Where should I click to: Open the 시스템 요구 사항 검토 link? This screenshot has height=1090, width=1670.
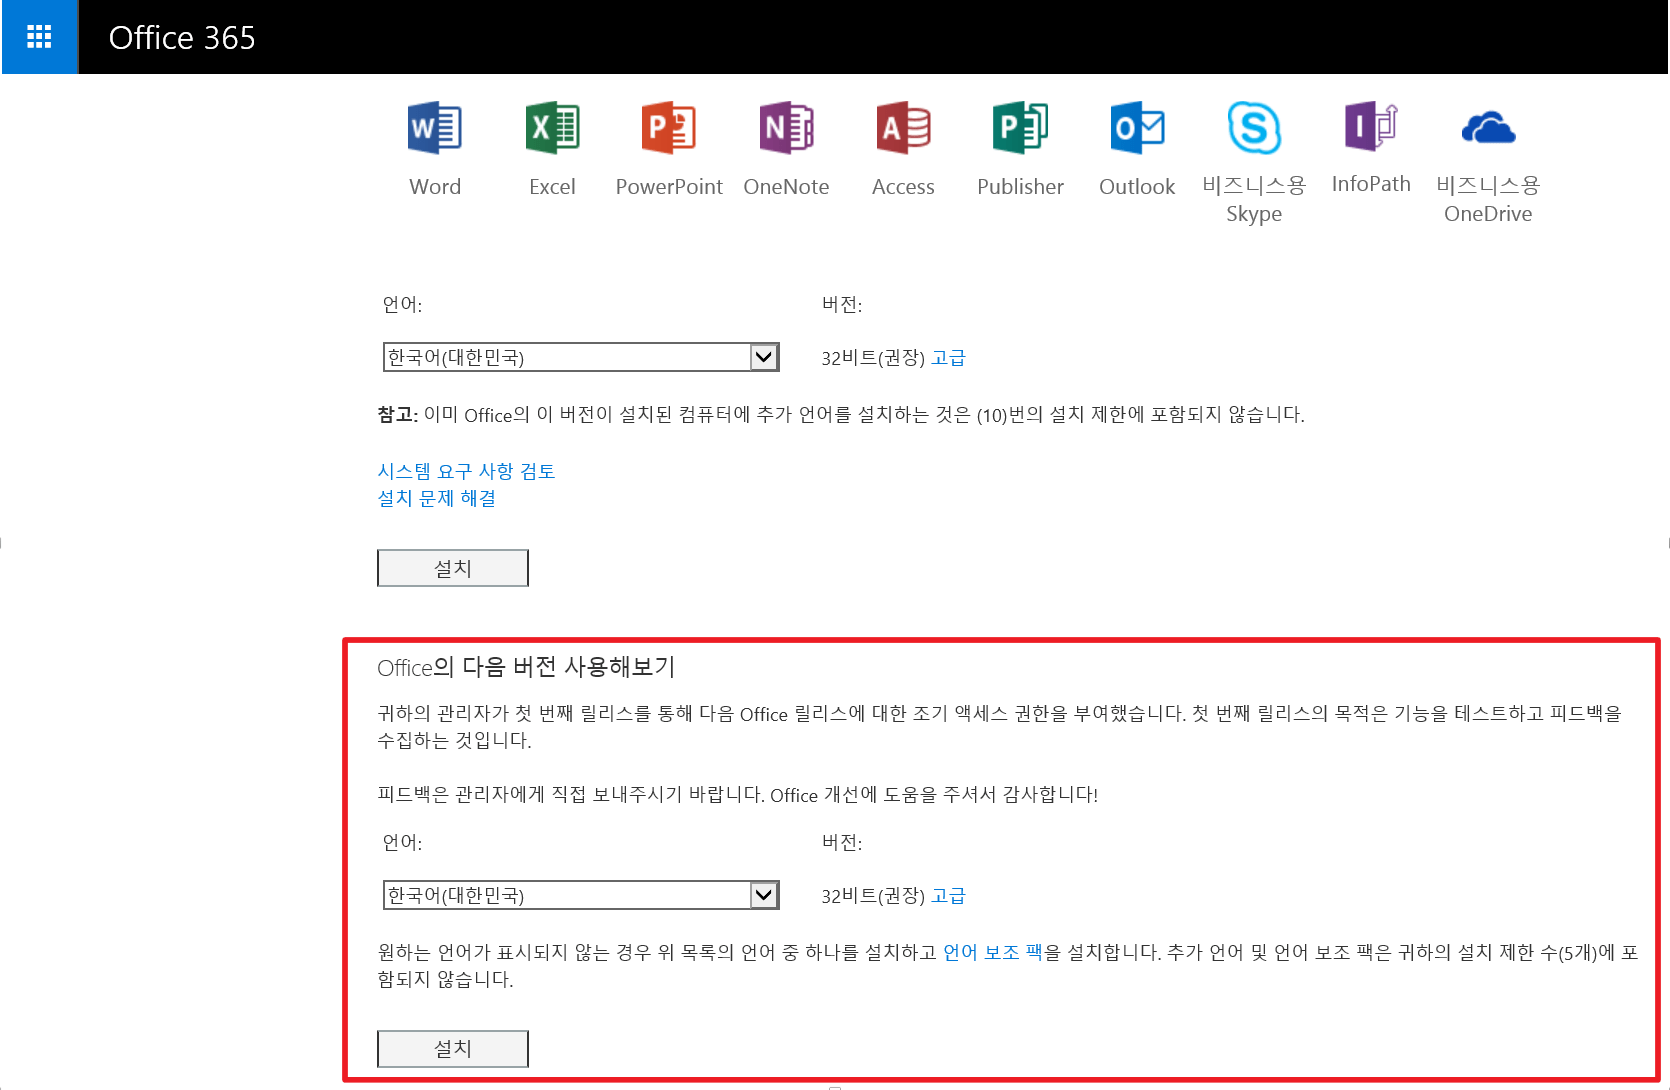pyautogui.click(x=466, y=471)
